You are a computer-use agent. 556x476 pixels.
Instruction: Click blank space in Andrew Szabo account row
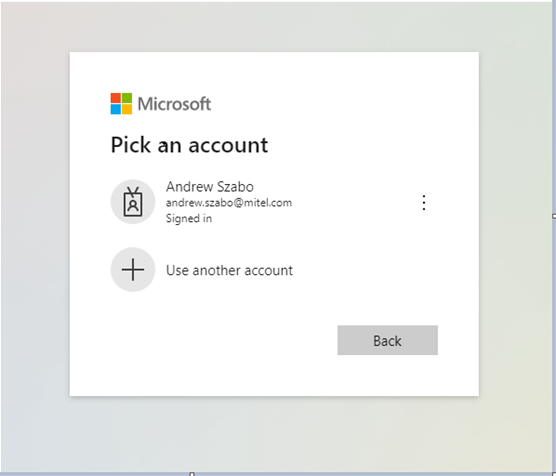click(355, 202)
